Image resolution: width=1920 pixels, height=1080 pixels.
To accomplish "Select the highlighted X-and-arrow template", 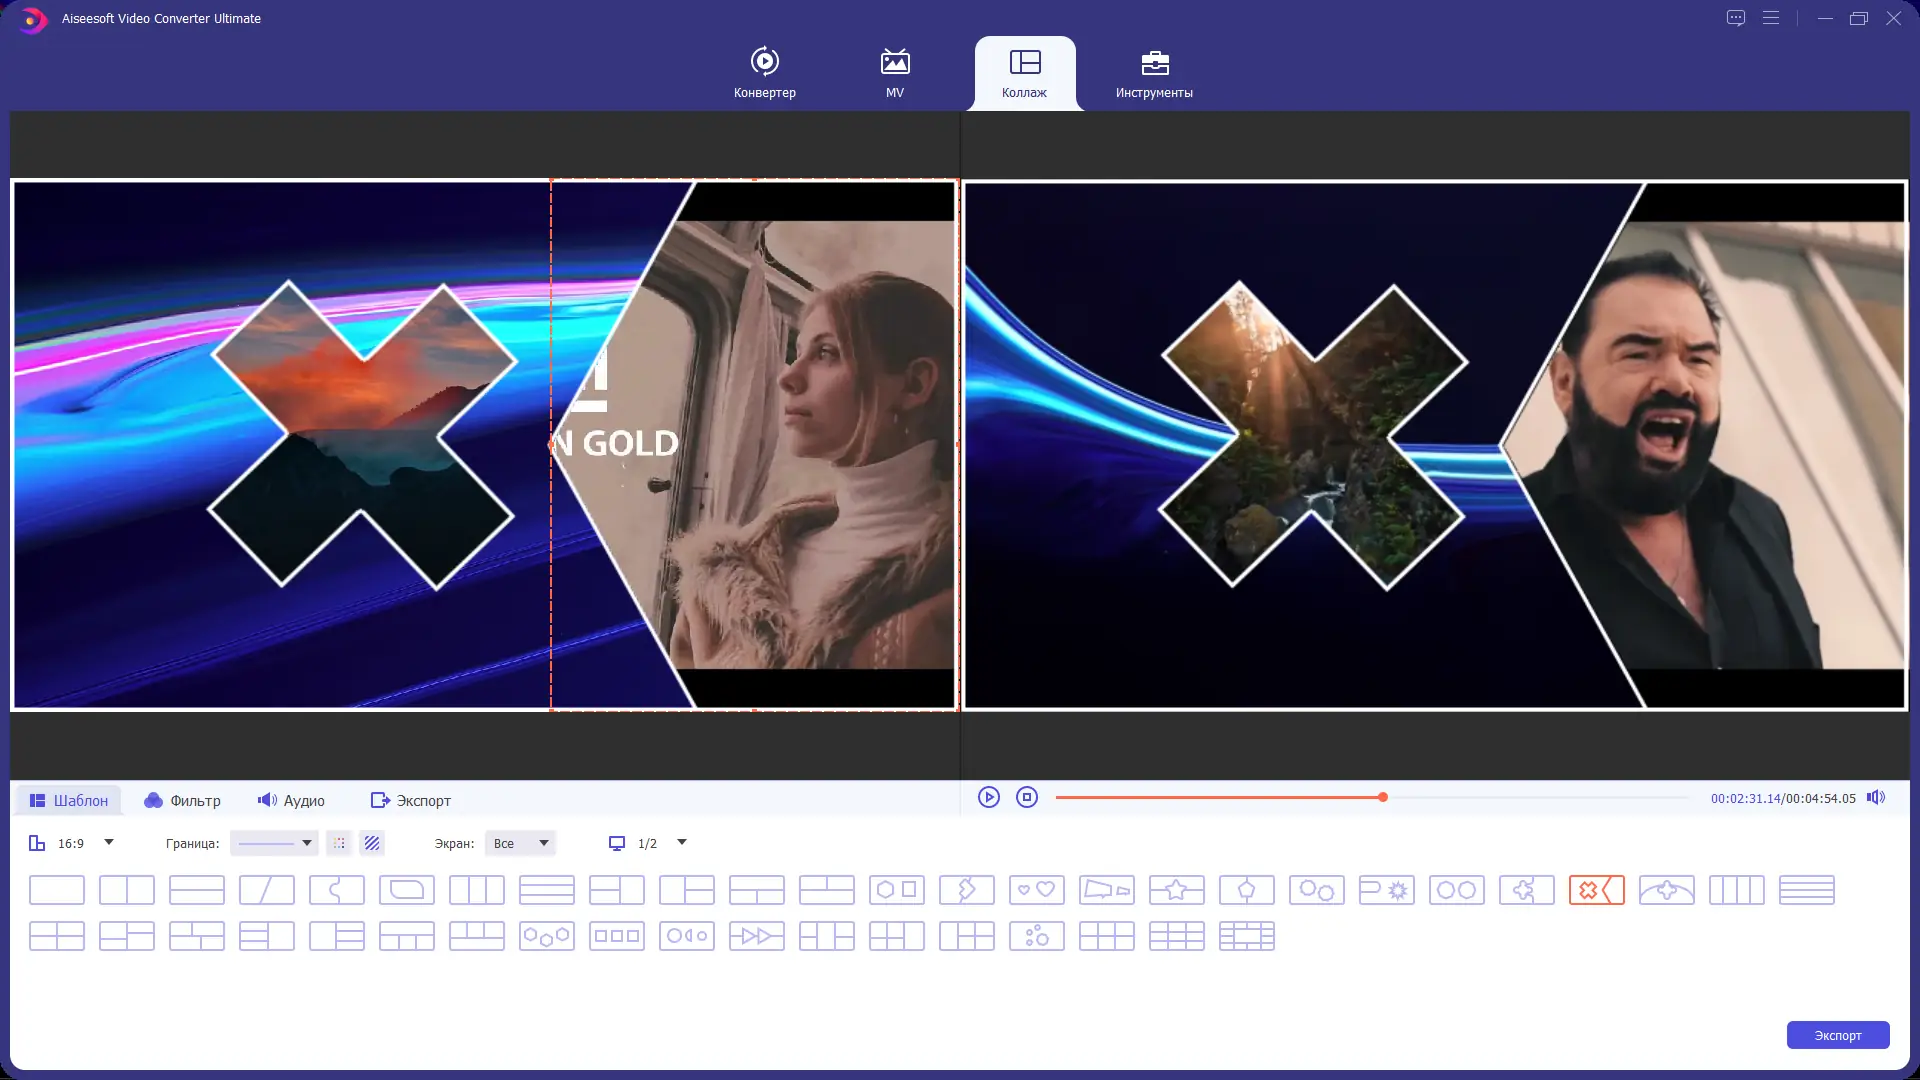I will 1596,889.
